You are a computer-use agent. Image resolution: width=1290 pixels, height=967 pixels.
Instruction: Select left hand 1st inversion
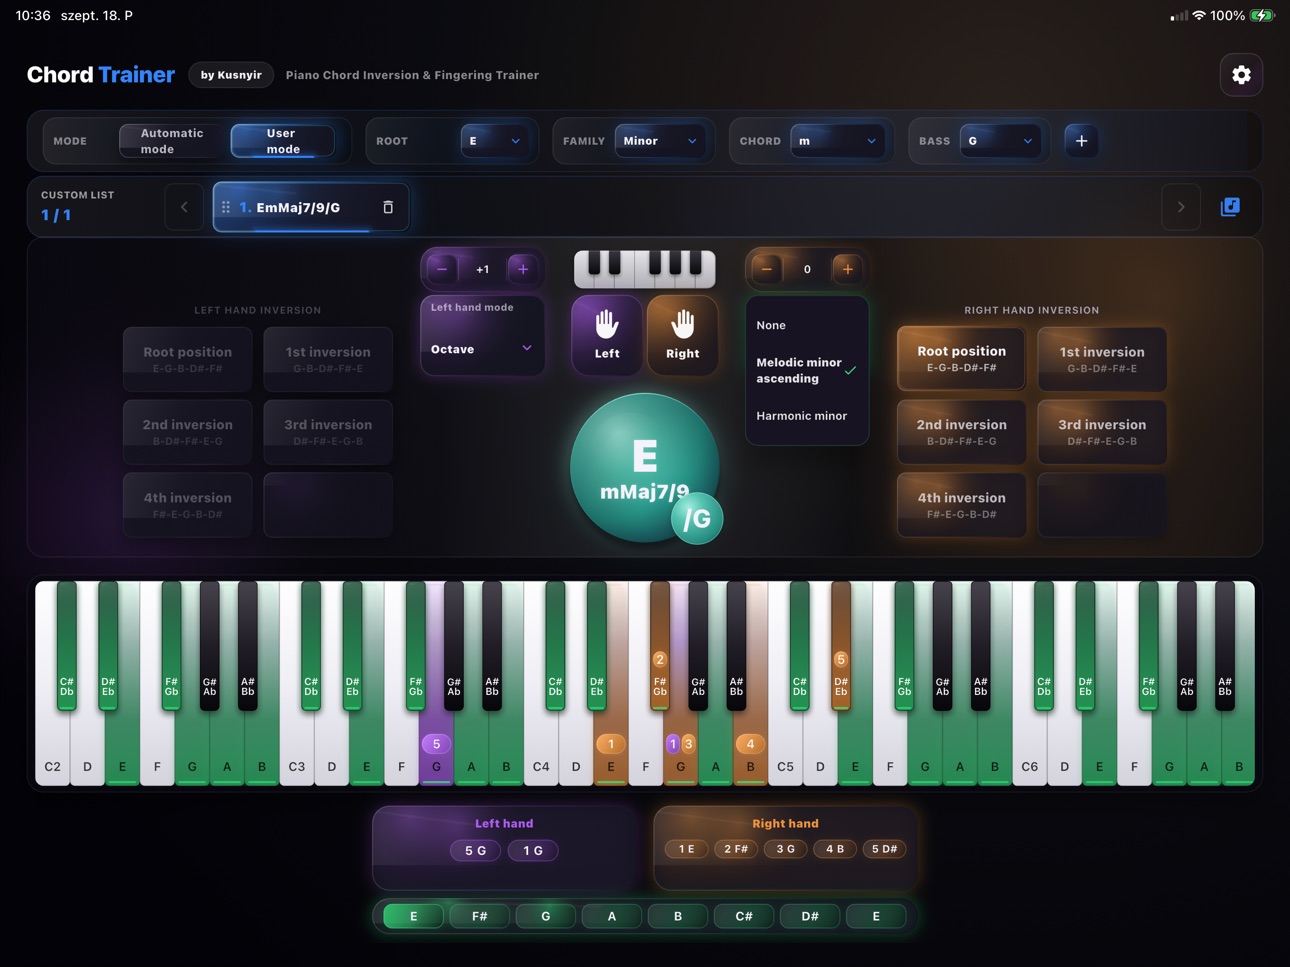328,358
